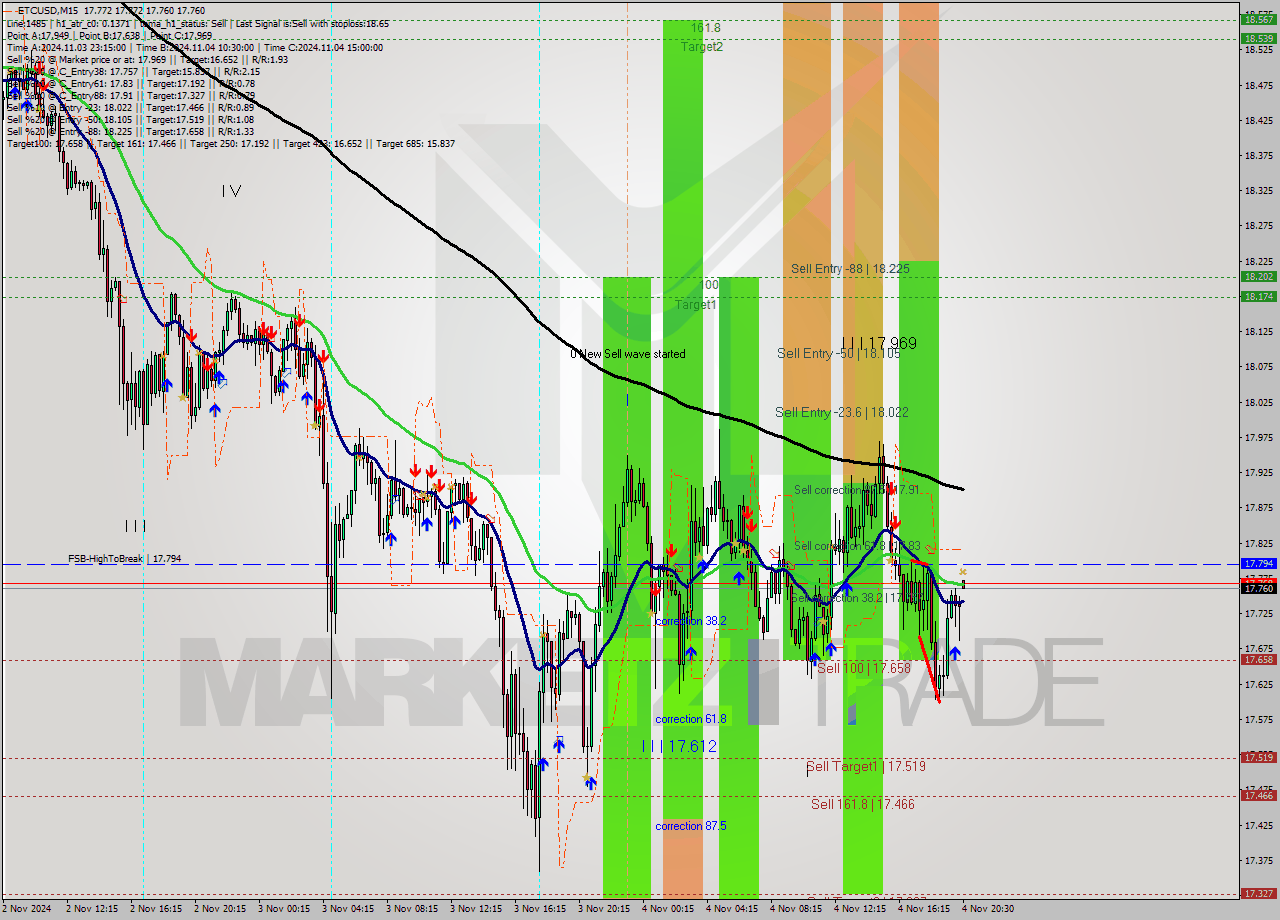Viewport: 1280px width, 920px height.
Task: Select the 'Sell Entry -50 | 18.105' label
Action: [839, 353]
